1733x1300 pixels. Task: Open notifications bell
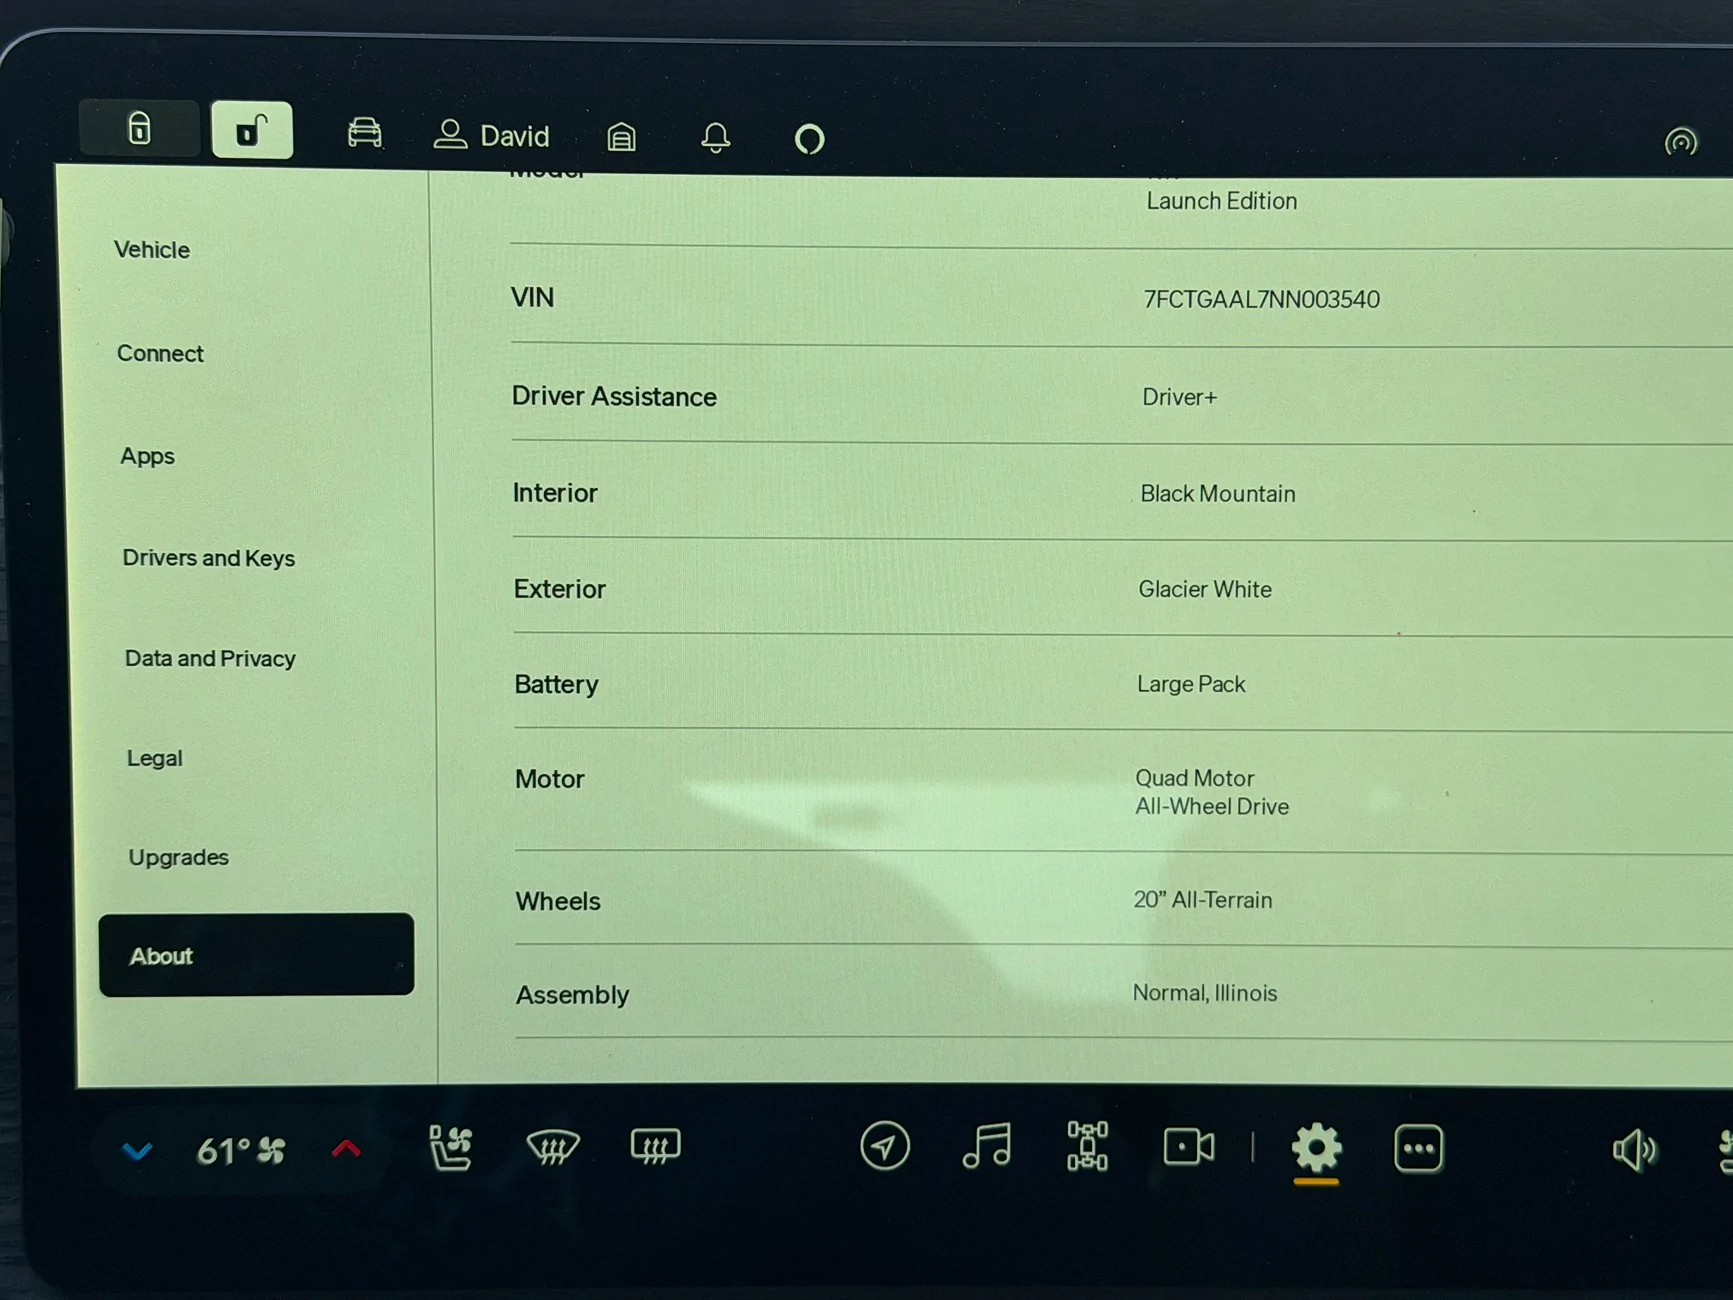tap(715, 138)
